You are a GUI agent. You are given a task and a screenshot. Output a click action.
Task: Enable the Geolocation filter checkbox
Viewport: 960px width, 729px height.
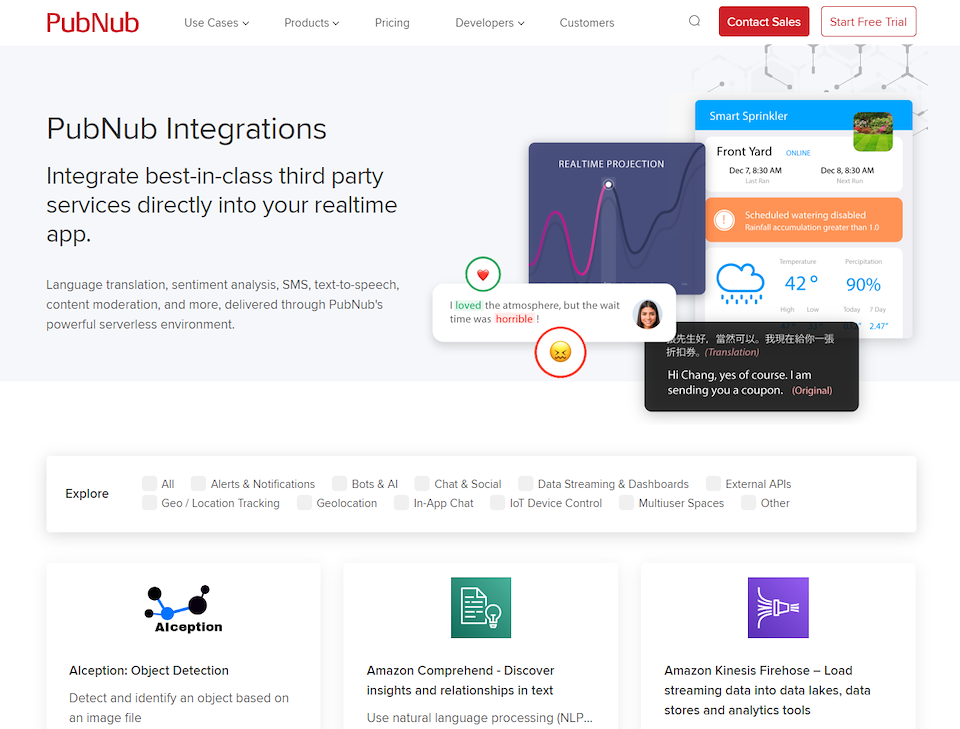tap(305, 503)
